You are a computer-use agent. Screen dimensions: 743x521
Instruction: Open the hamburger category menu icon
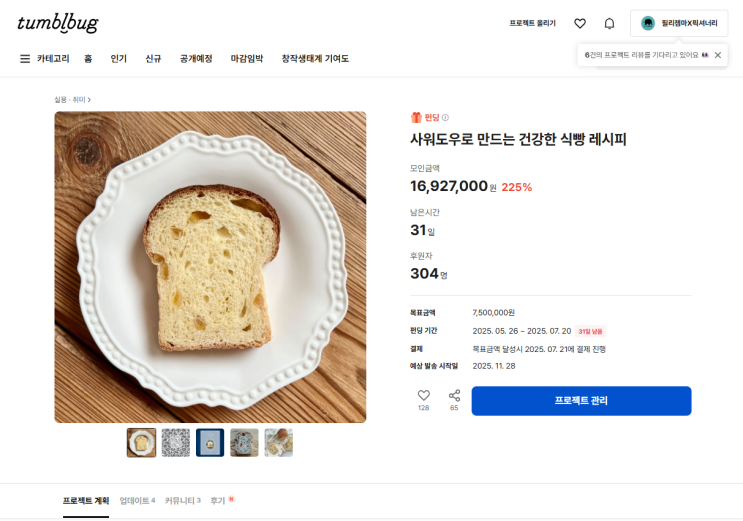click(x=25, y=59)
